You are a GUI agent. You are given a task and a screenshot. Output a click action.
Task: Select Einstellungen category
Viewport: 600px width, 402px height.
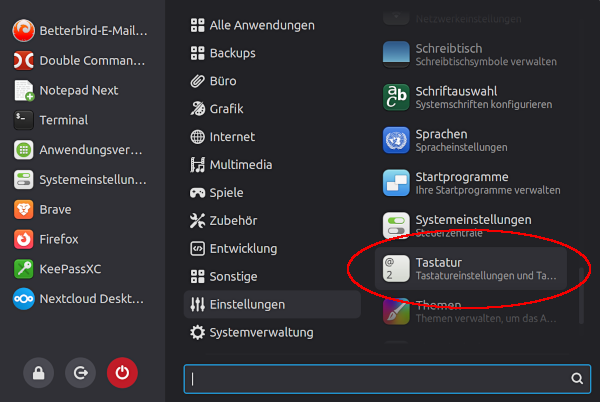pyautogui.click(x=272, y=304)
